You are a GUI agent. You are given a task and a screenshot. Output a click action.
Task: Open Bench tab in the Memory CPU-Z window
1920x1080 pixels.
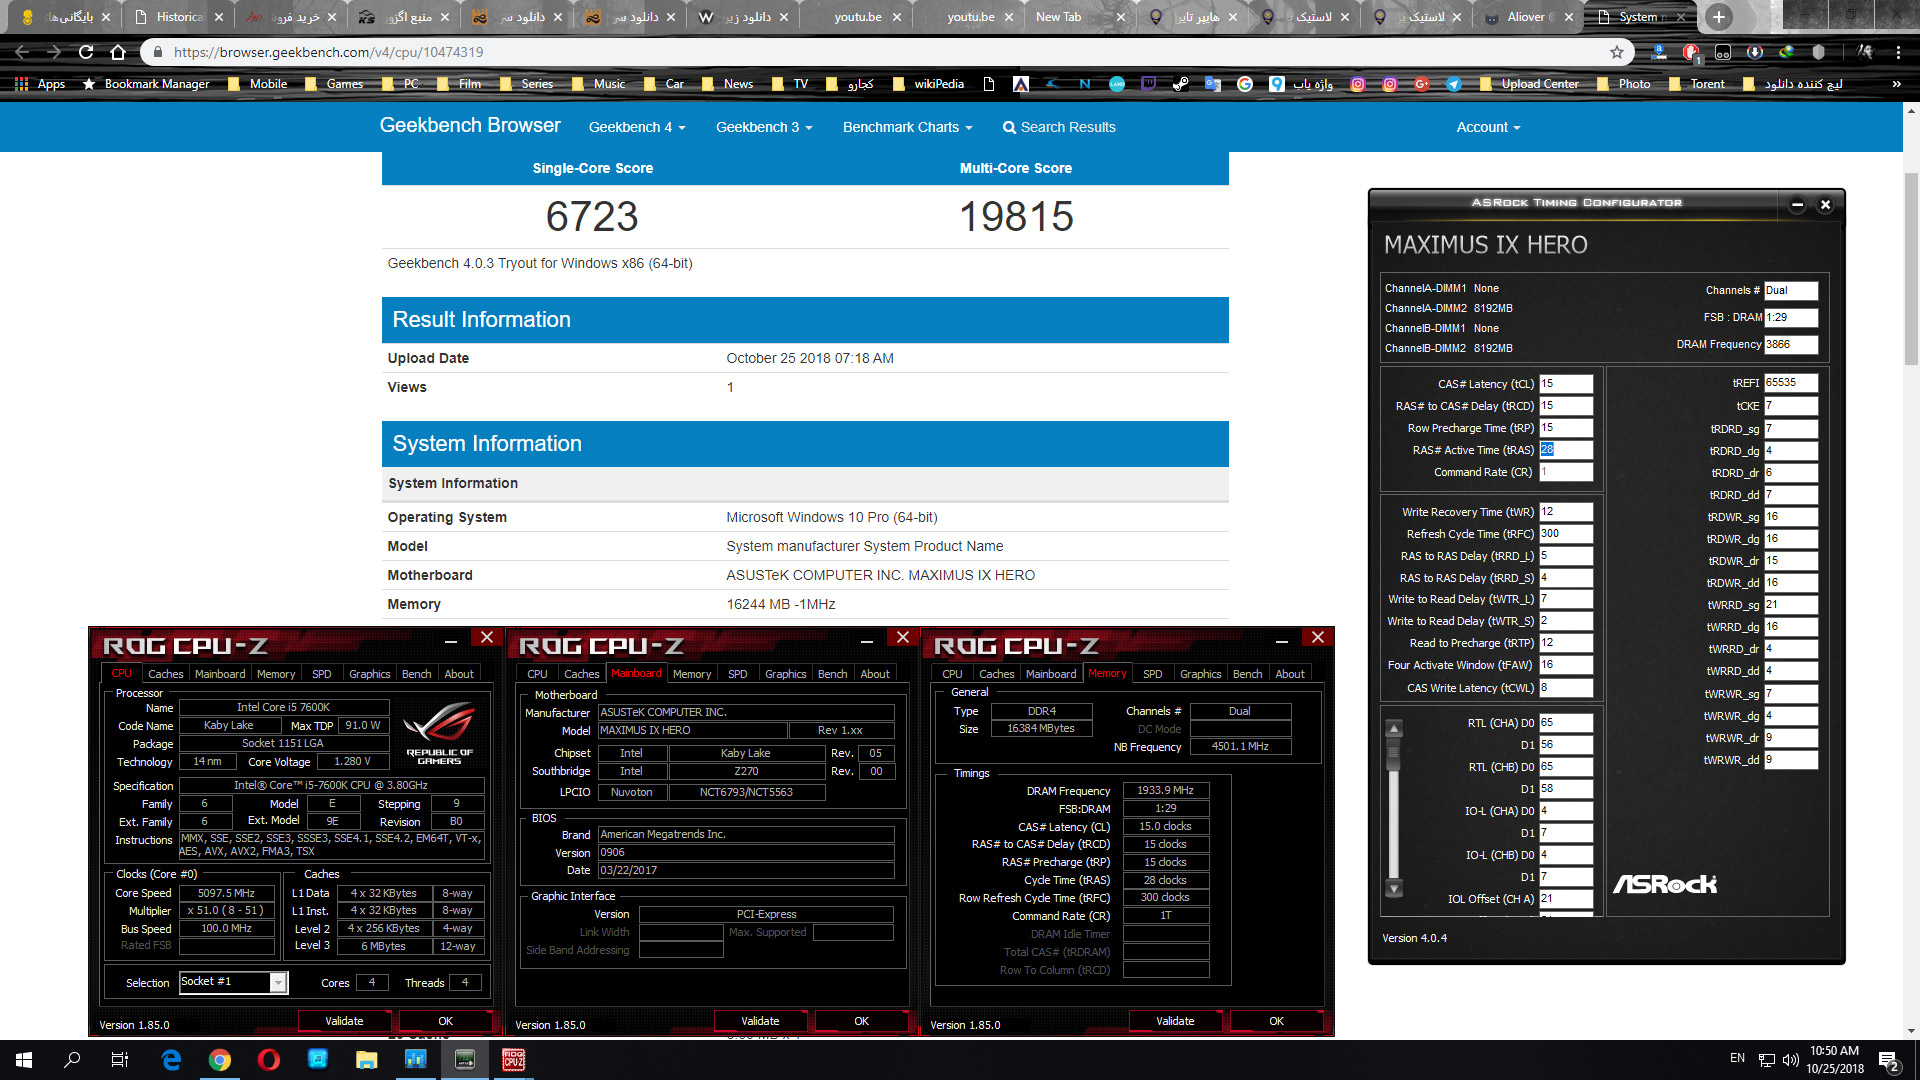[x=1247, y=674]
